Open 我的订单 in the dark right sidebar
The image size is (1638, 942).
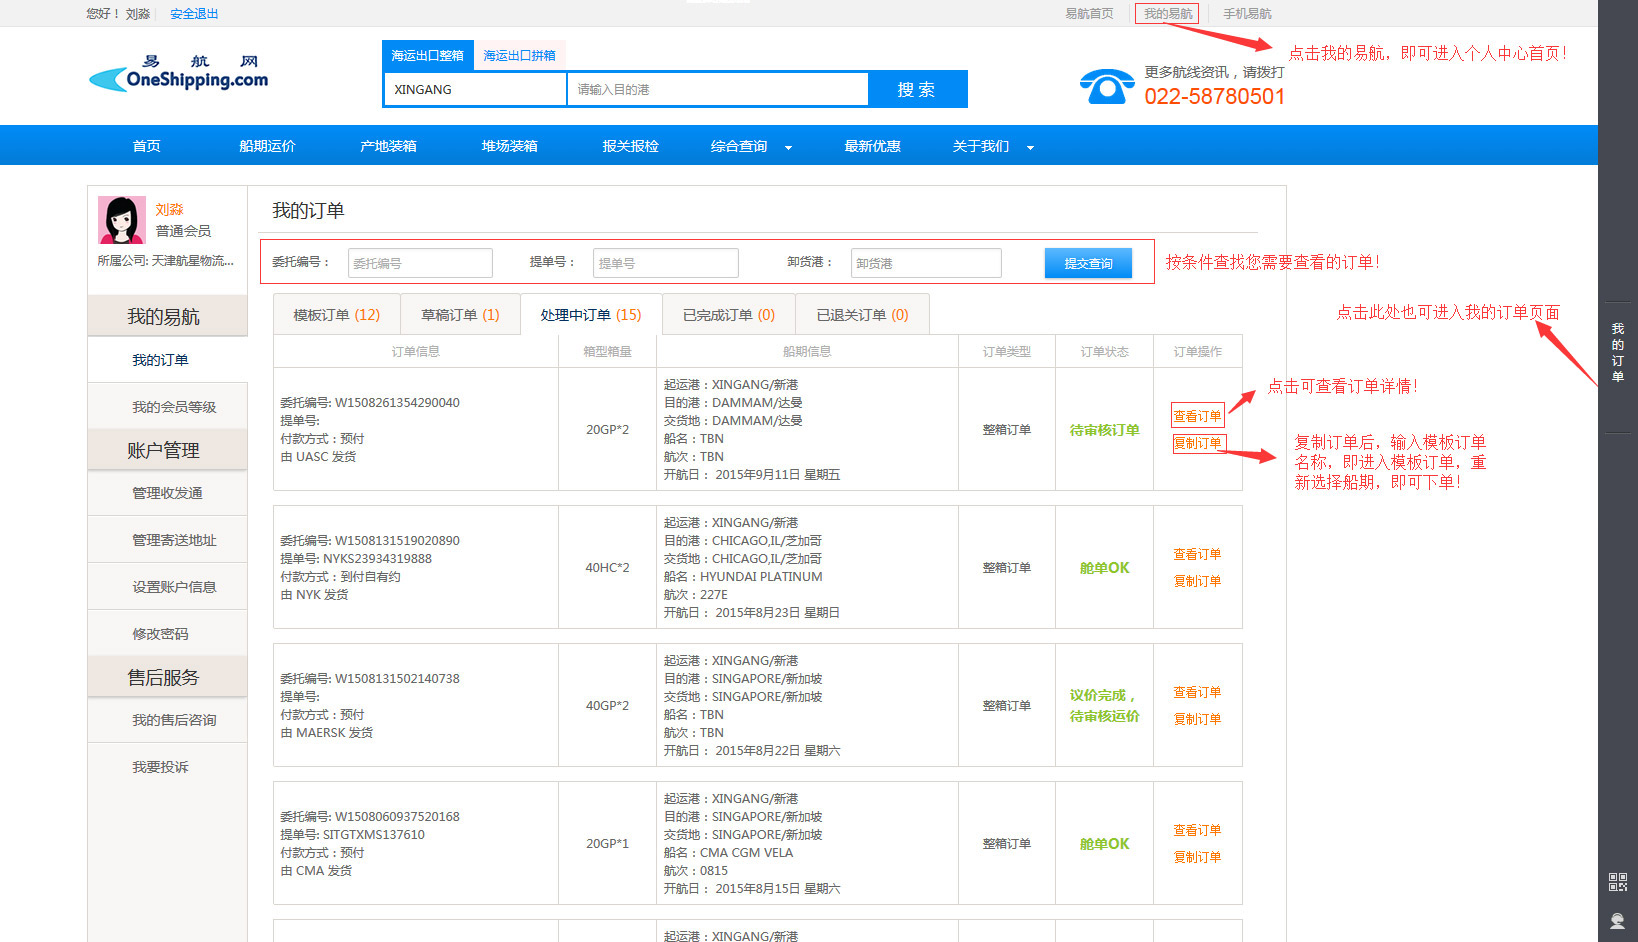(x=1617, y=352)
